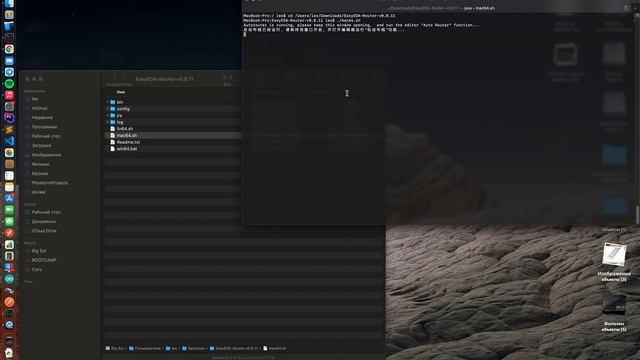The width and height of the screenshot is (640, 360).
Task: Open BOOTCAMP volume in sidebar
Action: pos(44,260)
